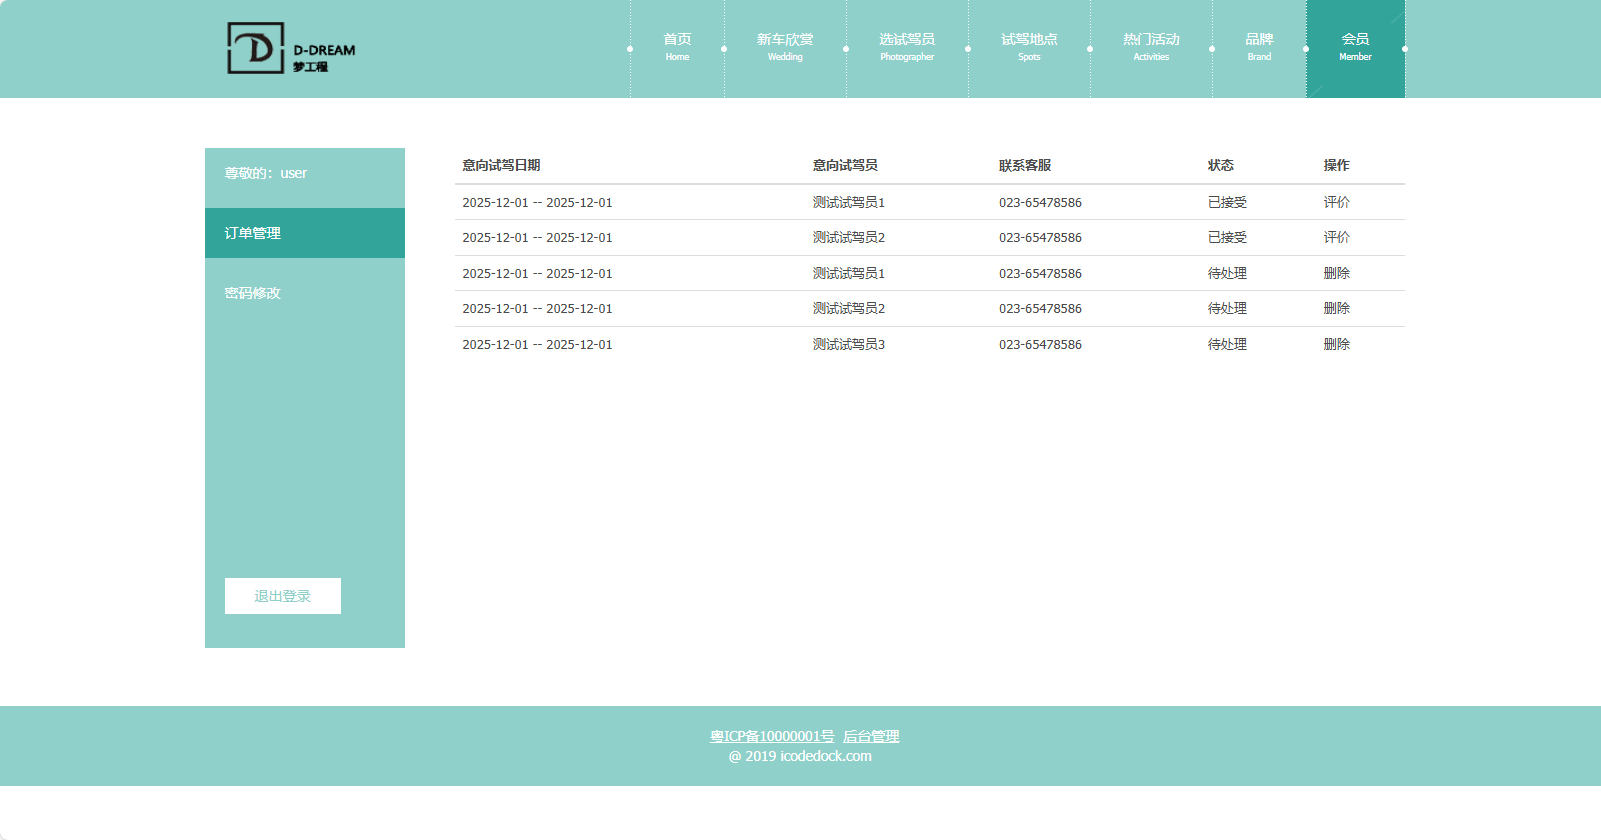
Task: Click 删除 for the 测试试驾员3 order
Action: click(x=1336, y=344)
